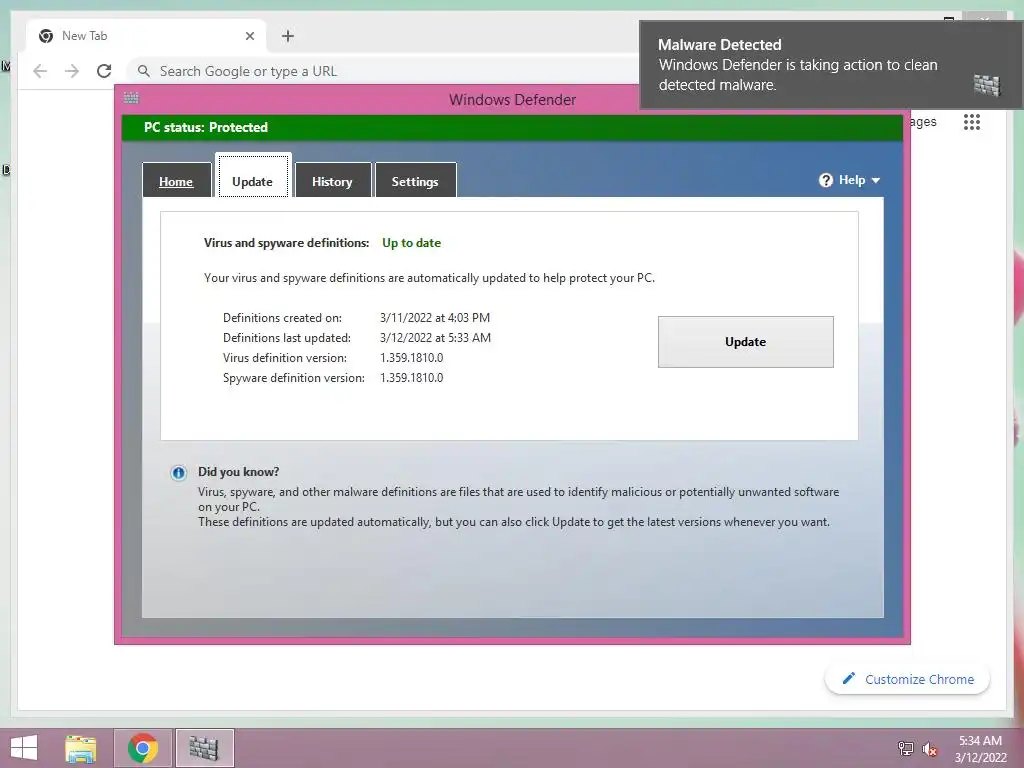1024x768 pixels.
Task: Go back in Chrome
Action: click(x=40, y=71)
